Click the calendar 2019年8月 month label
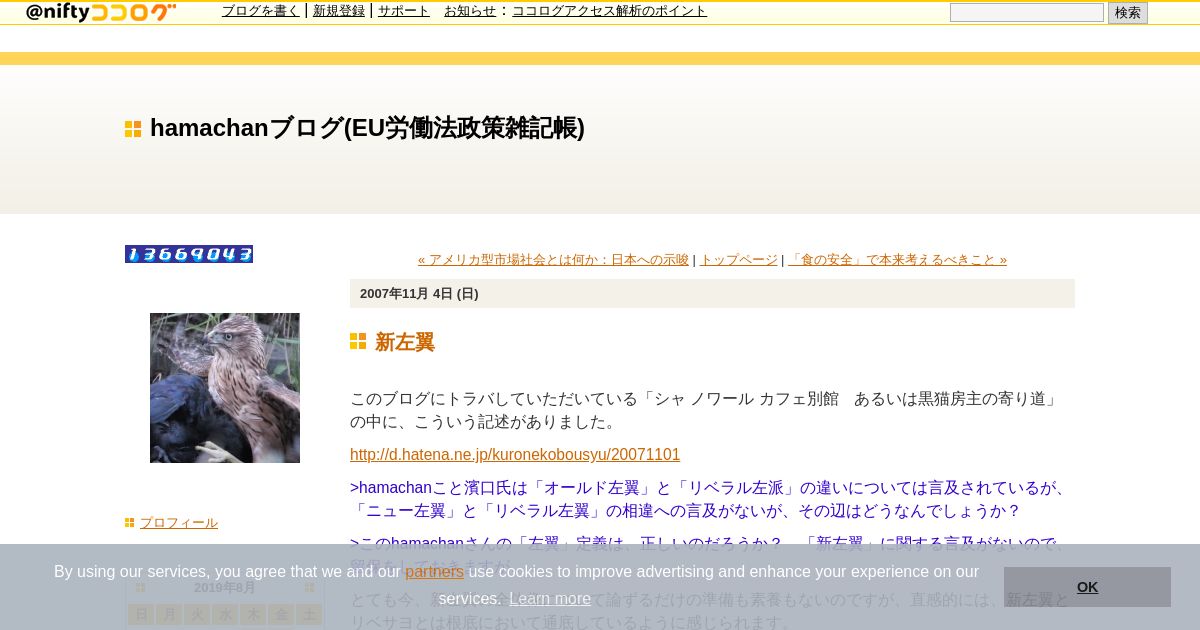 [225, 588]
